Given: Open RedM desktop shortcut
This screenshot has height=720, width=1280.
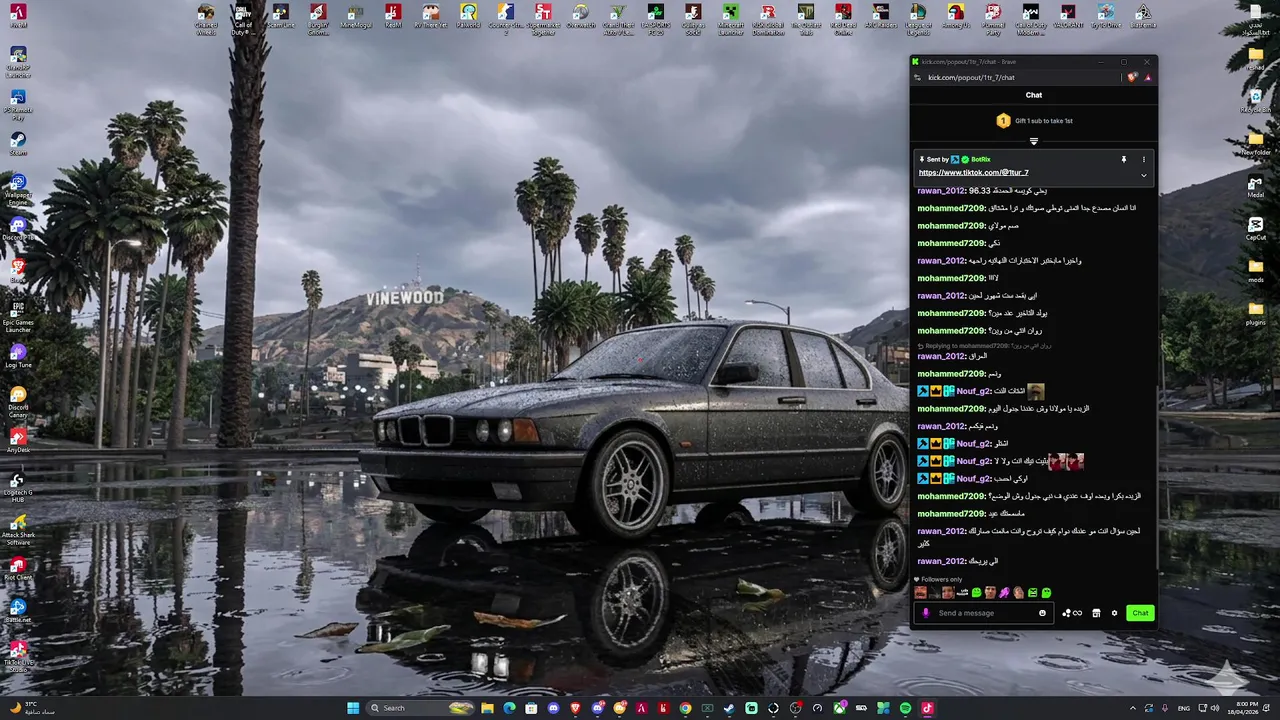Looking at the screenshot, I should (393, 16).
